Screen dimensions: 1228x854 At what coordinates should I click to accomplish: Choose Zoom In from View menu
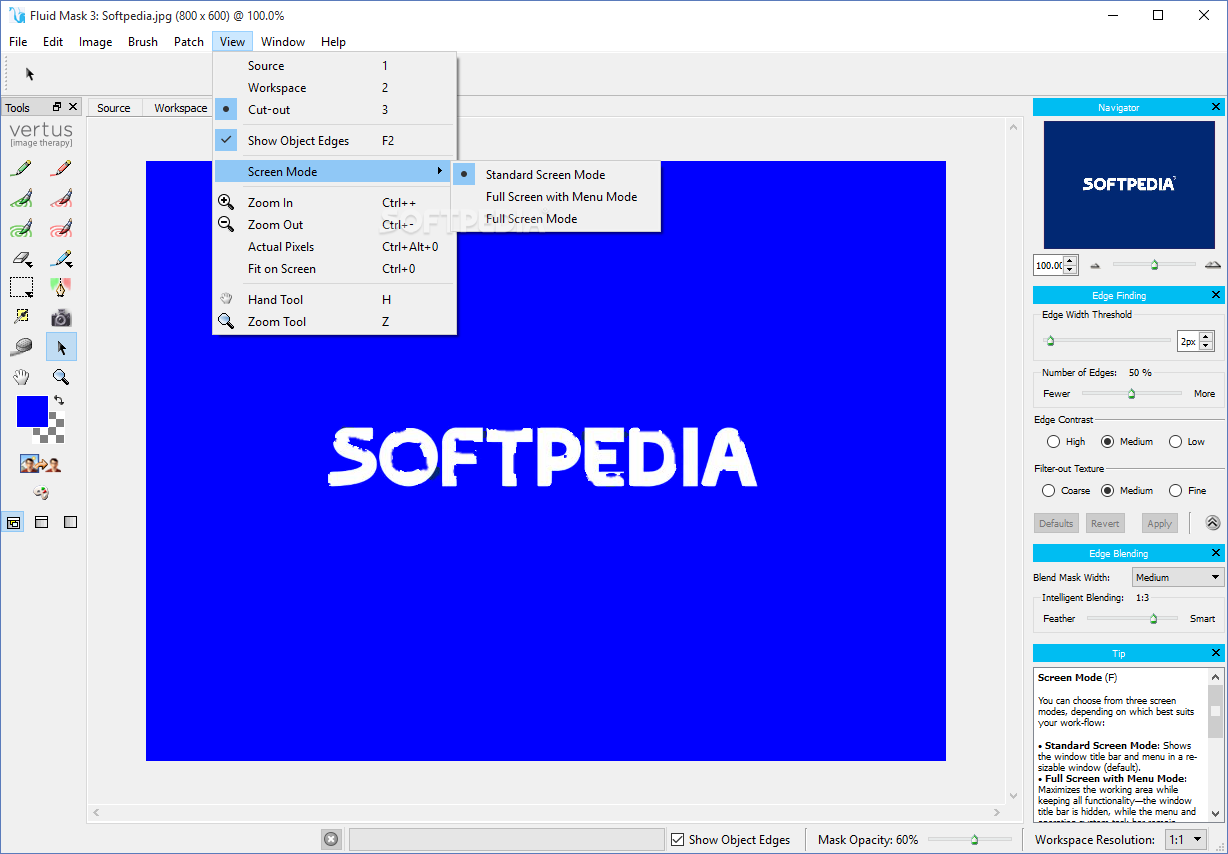coord(335,203)
